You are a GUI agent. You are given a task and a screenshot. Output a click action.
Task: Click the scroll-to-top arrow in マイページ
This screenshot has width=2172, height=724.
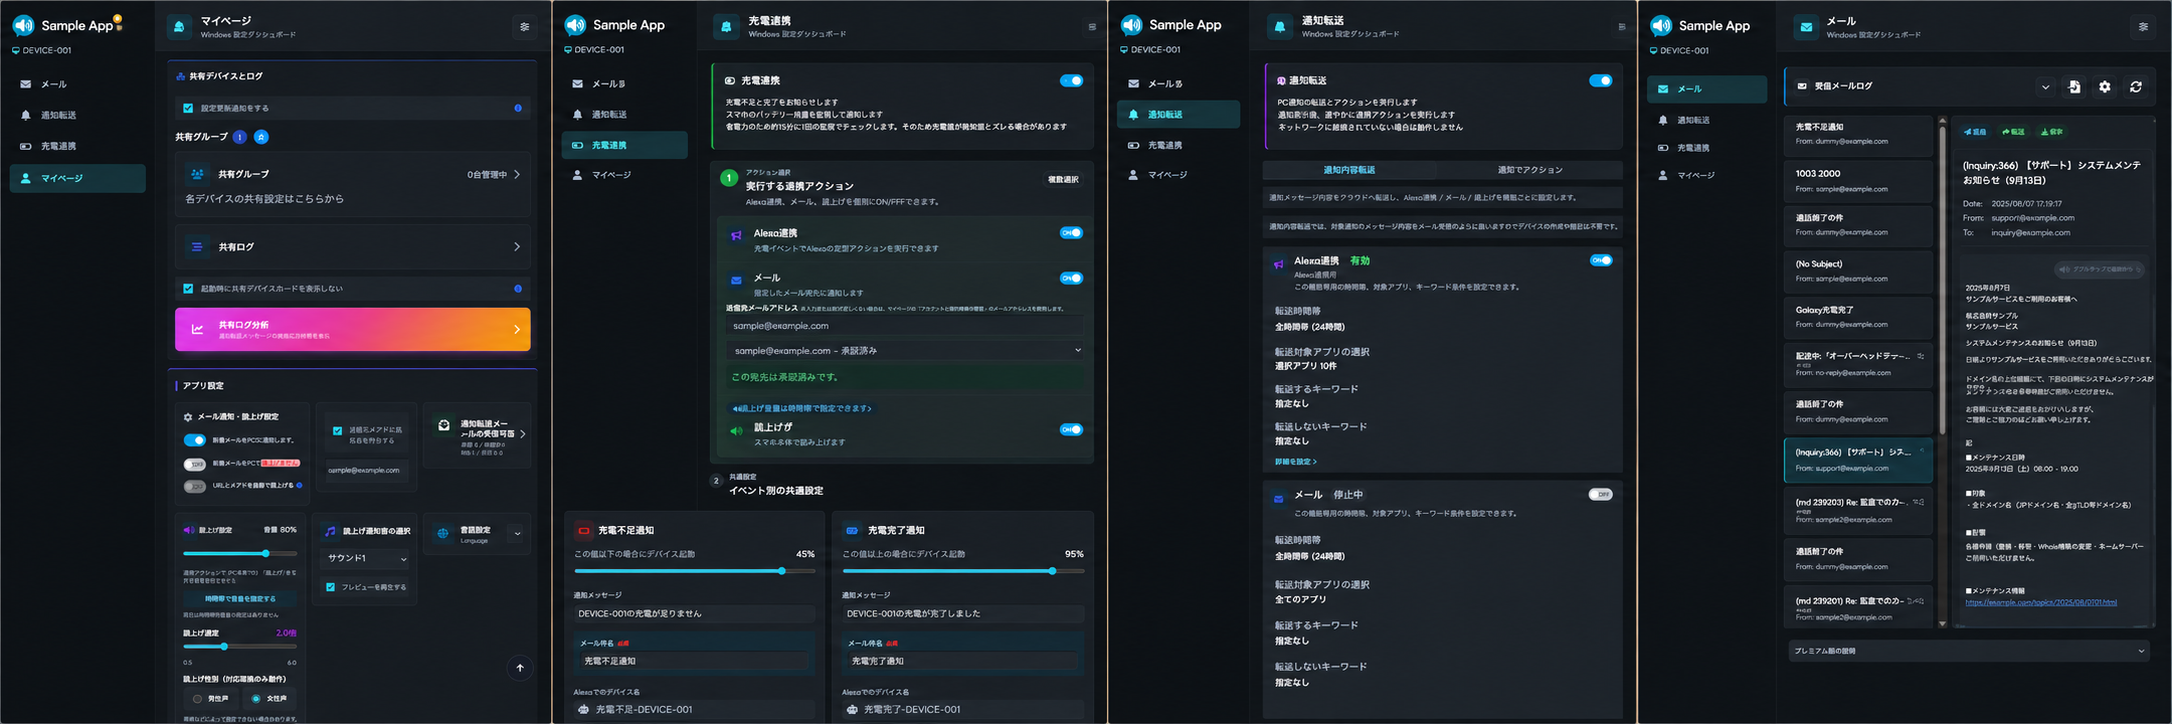coord(519,667)
